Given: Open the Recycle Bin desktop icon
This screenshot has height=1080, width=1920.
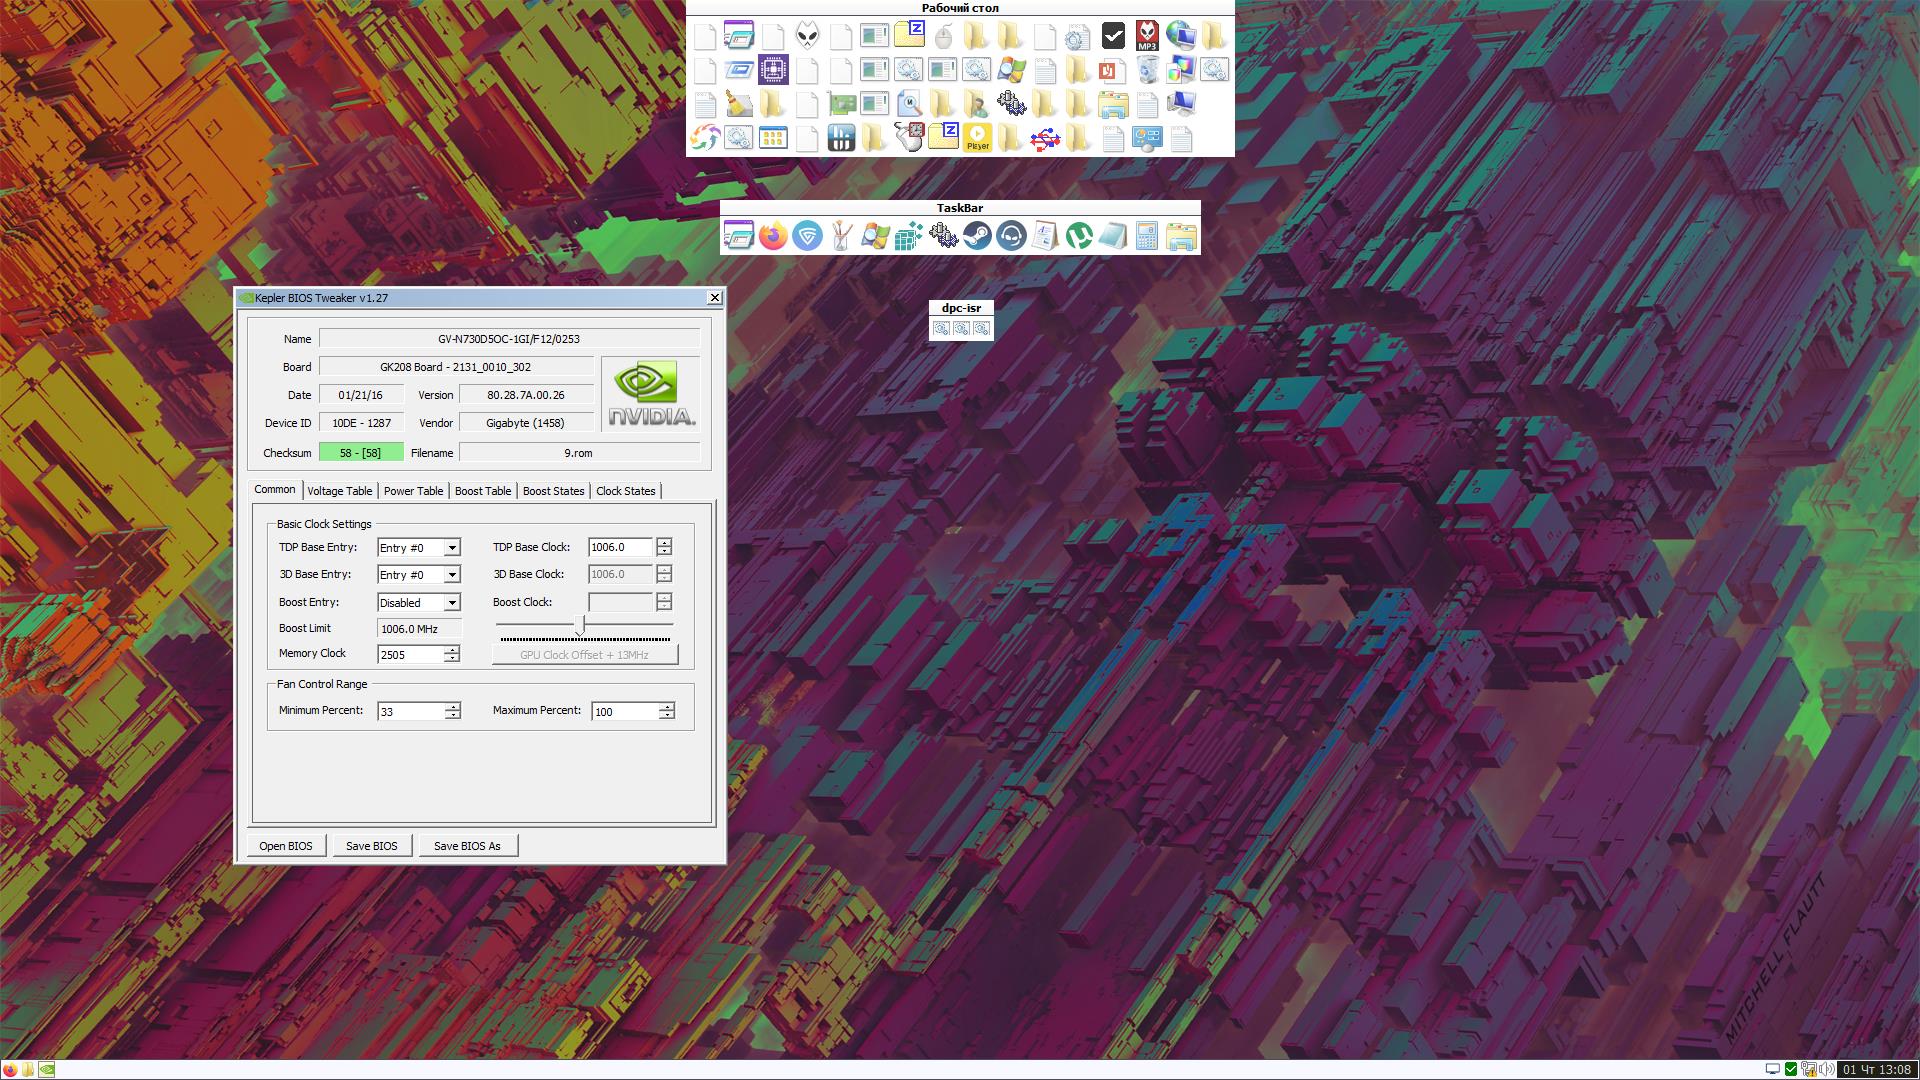Looking at the screenshot, I should click(1147, 70).
